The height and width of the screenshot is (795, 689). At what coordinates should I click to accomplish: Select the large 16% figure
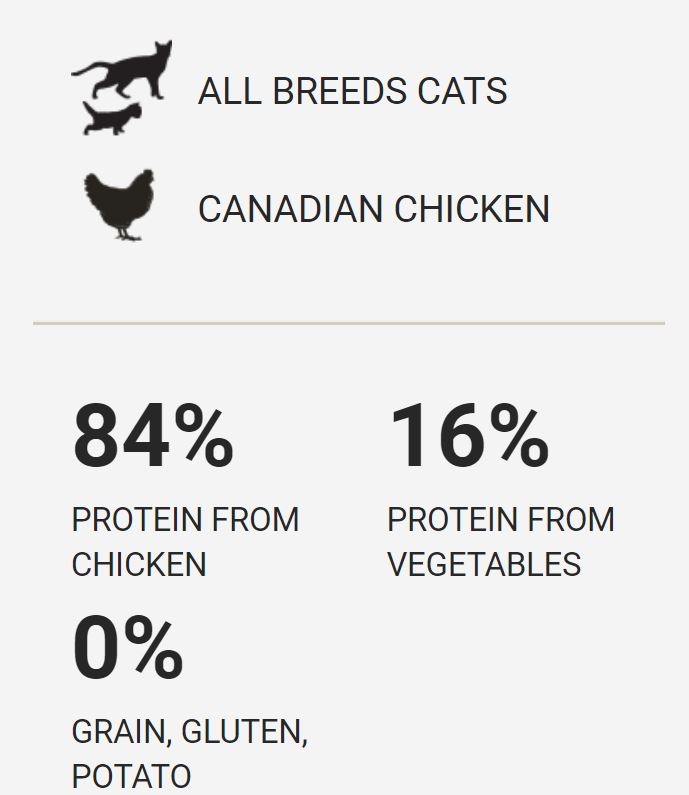[x=467, y=437]
